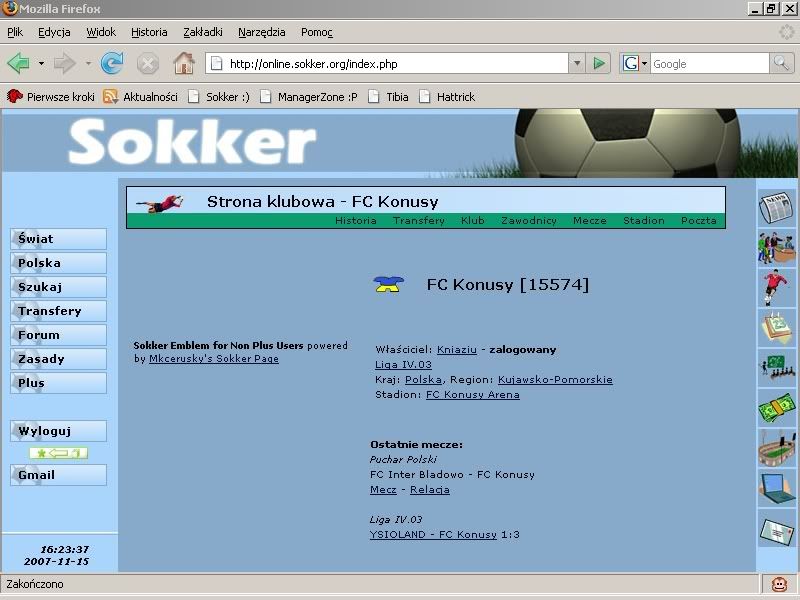Open the Historia menu in menu bar
Image resolution: width=800 pixels, height=600 pixels.
(149, 32)
